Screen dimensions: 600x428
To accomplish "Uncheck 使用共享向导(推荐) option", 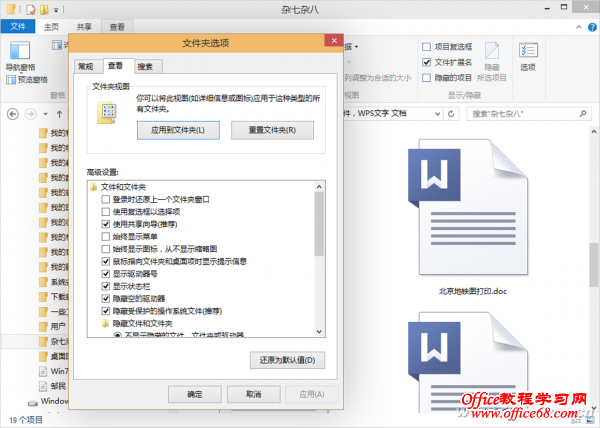I will 106,224.
